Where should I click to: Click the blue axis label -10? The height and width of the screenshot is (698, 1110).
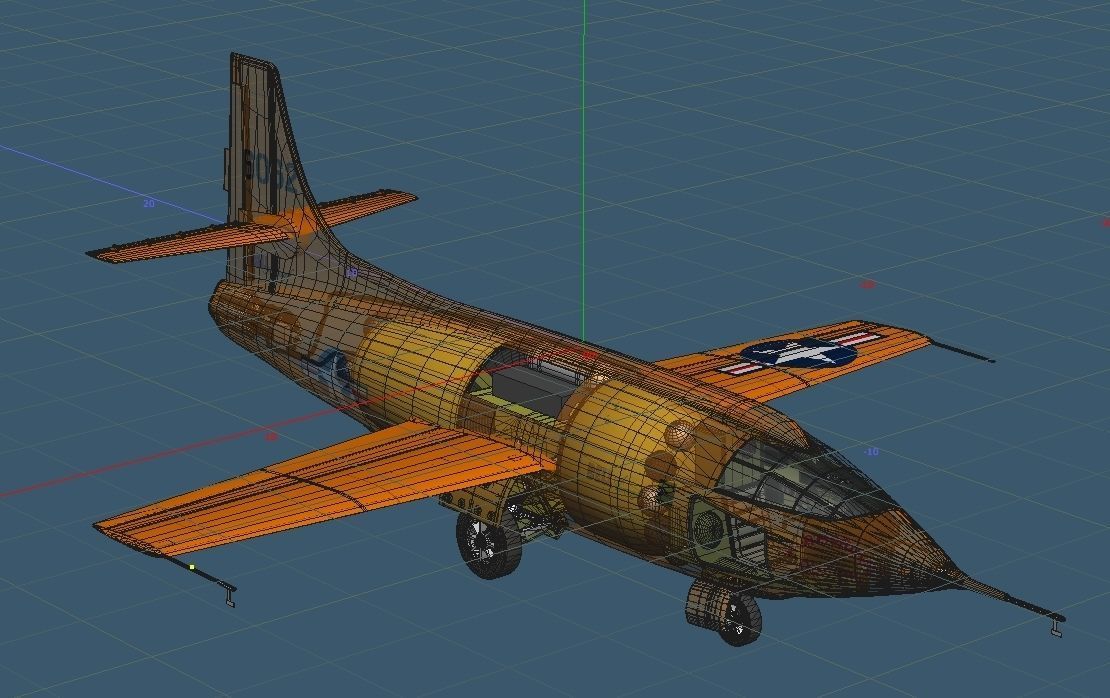pyautogui.click(x=871, y=452)
